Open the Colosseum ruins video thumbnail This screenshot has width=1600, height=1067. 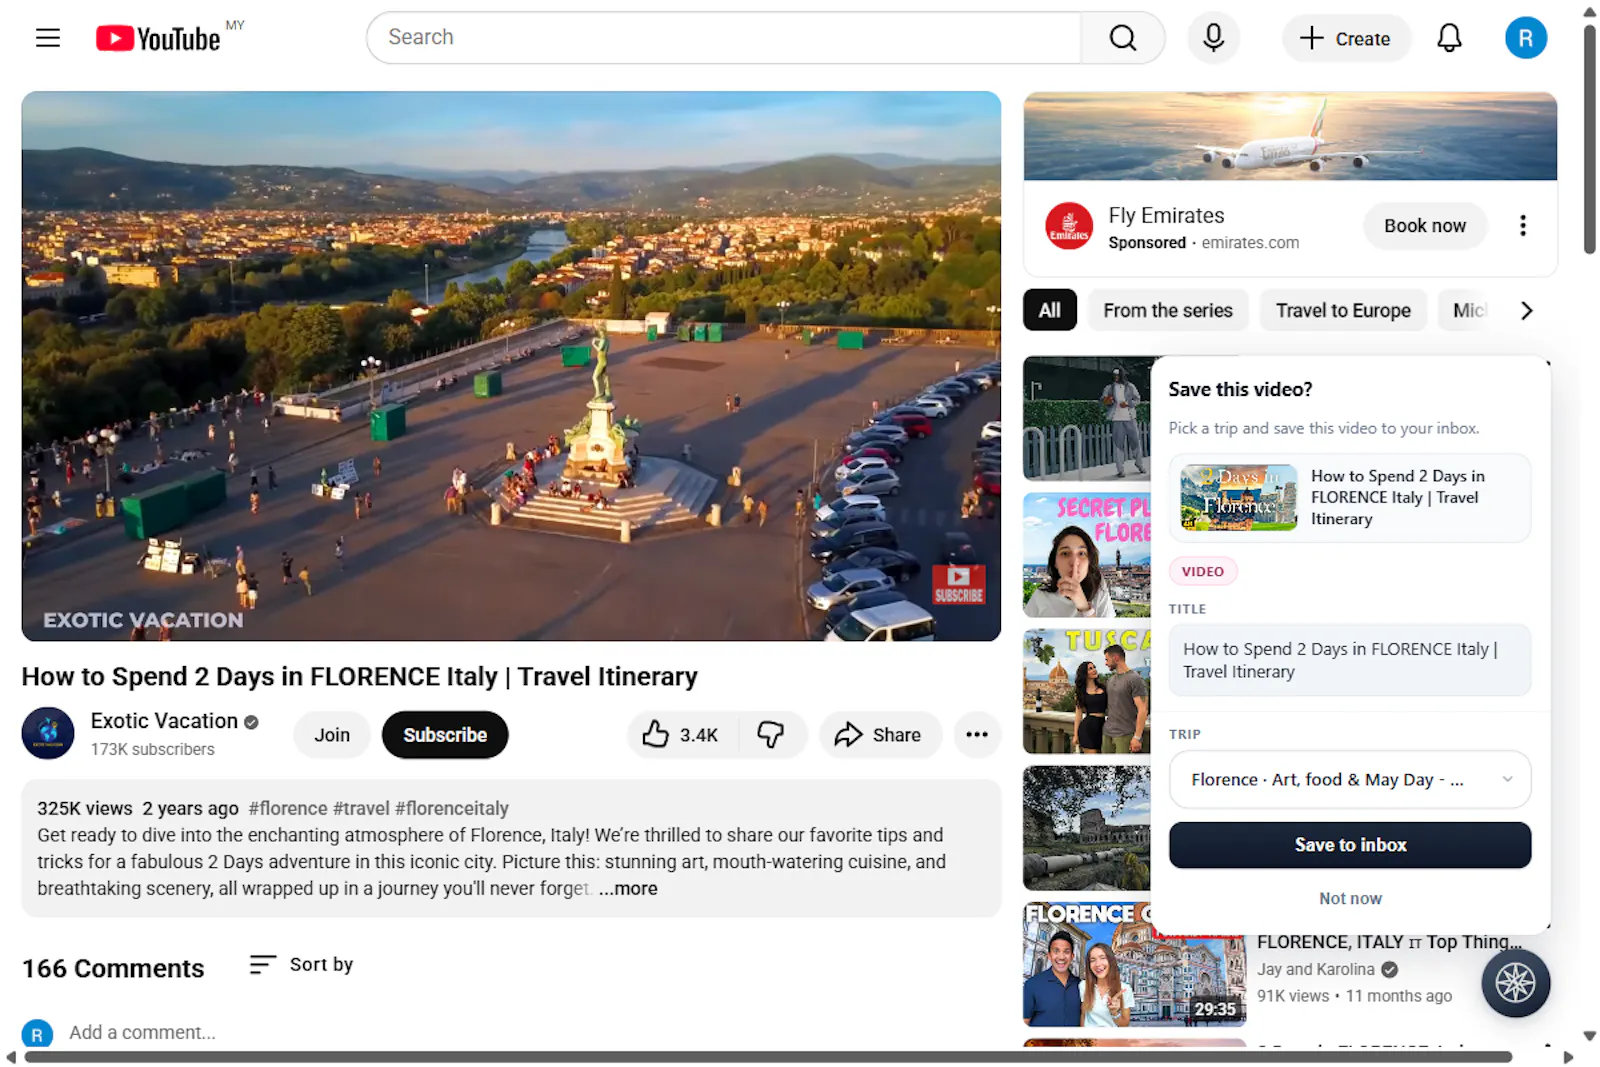1087,828
